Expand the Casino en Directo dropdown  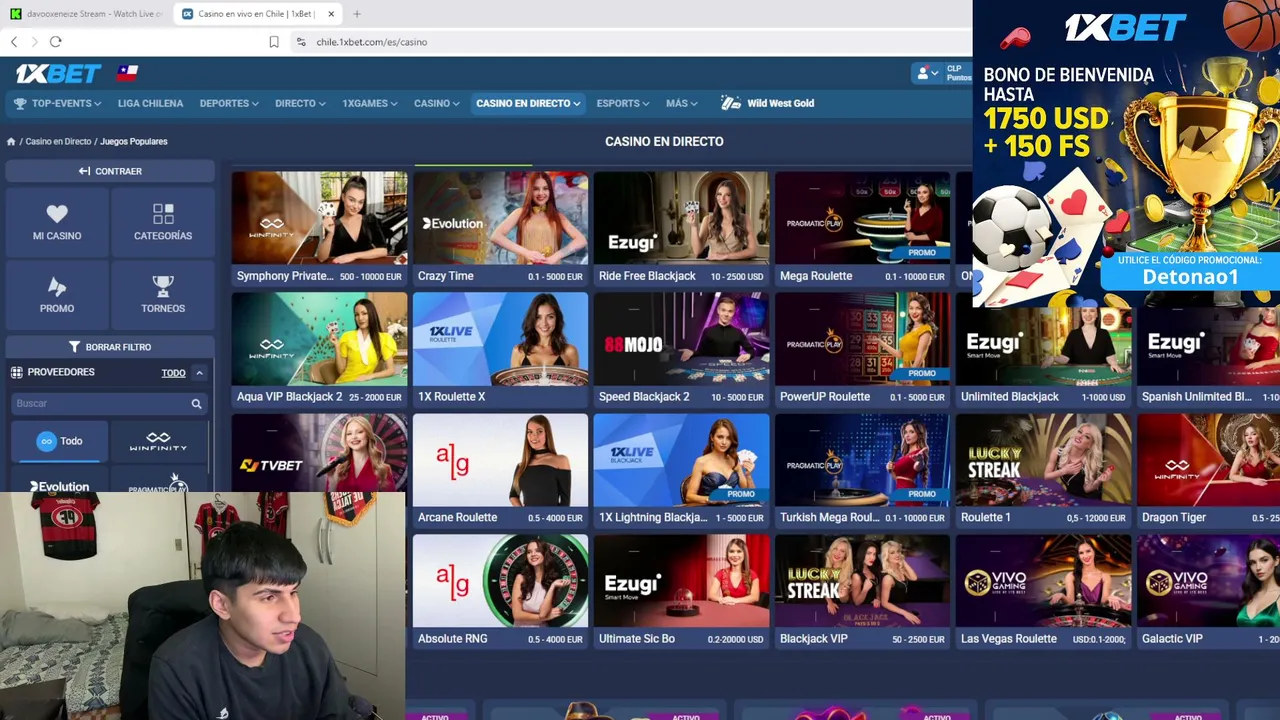click(528, 103)
